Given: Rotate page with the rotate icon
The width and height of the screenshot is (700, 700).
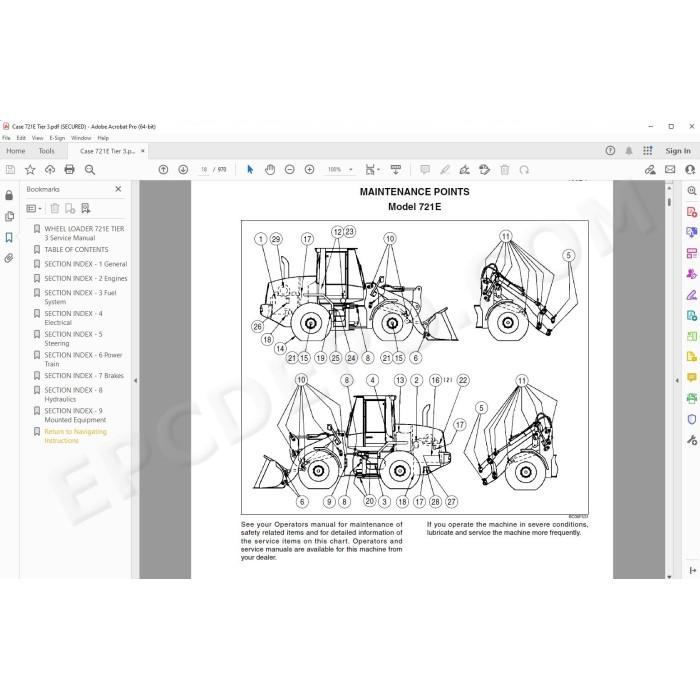Looking at the screenshot, I should 524,170.
